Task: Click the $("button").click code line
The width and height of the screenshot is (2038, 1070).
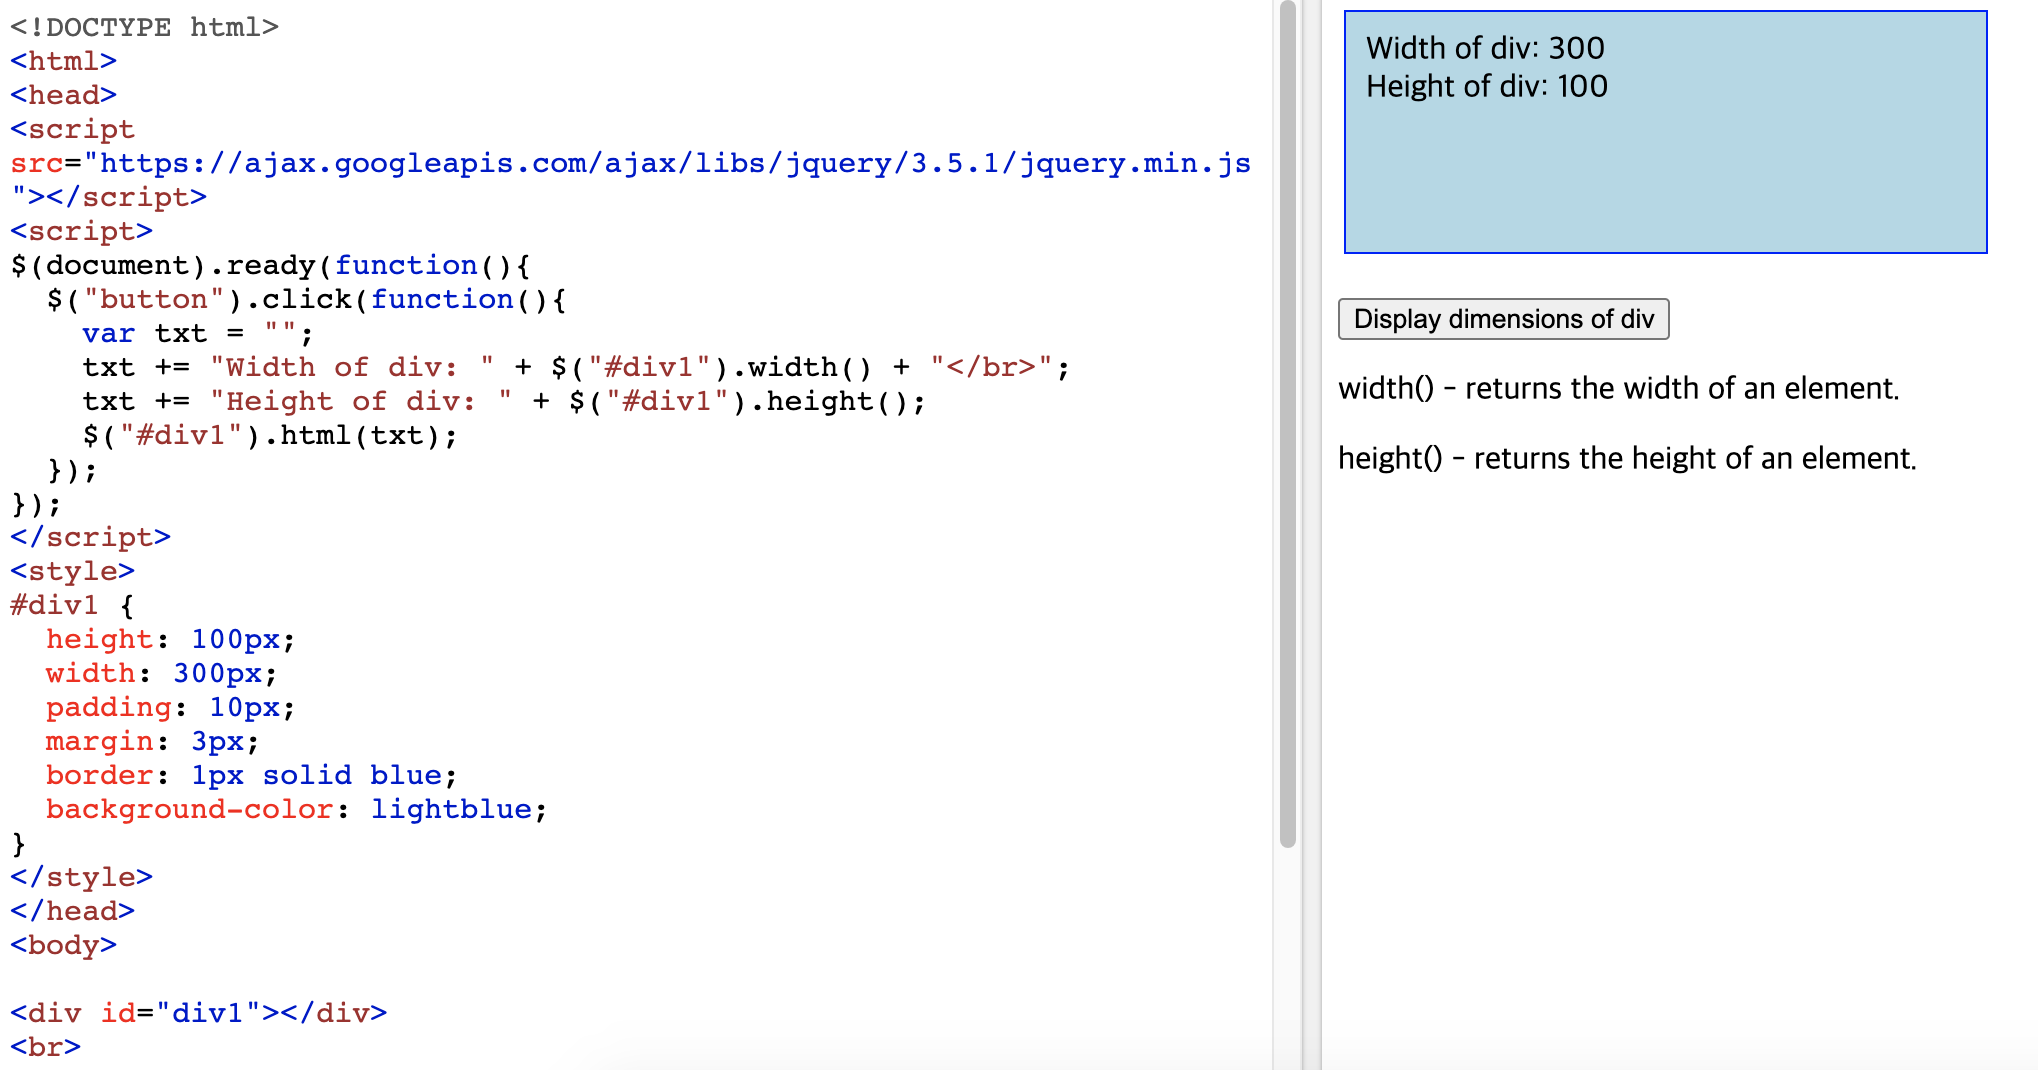Action: click(x=306, y=299)
